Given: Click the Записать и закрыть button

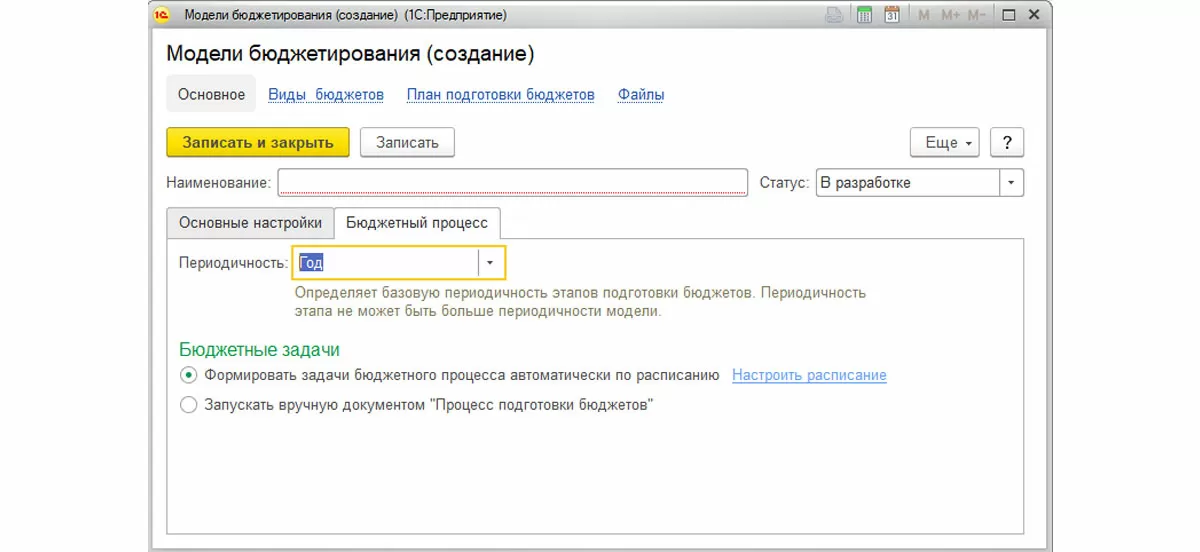Looking at the screenshot, I should tap(258, 143).
